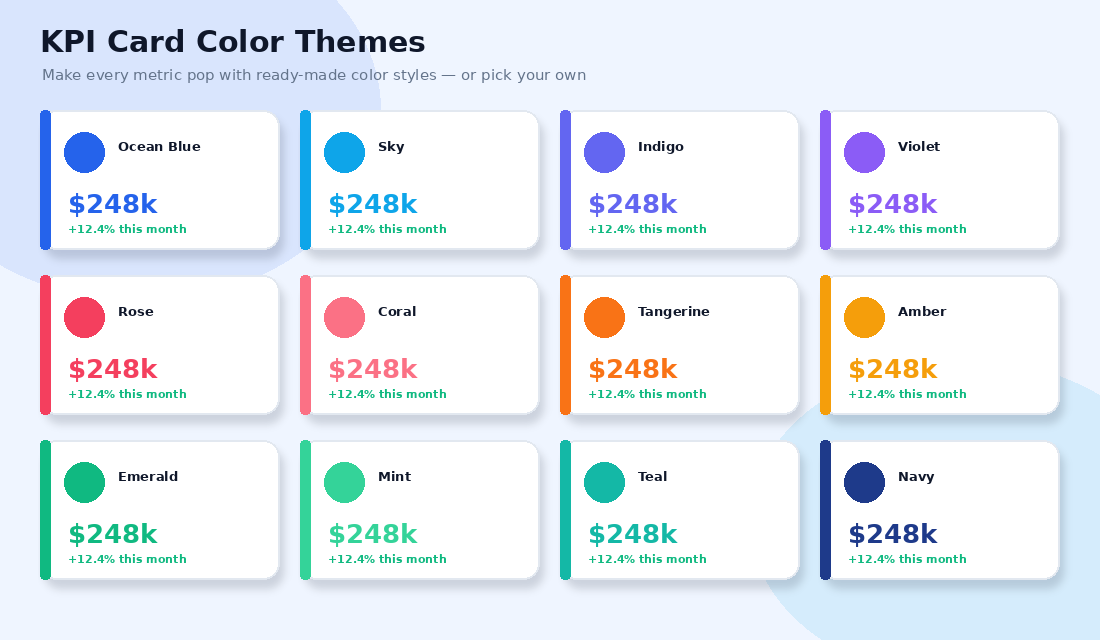The height and width of the screenshot is (640, 1100).
Task: Click the $248k value on Amber card
Action: [892, 369]
